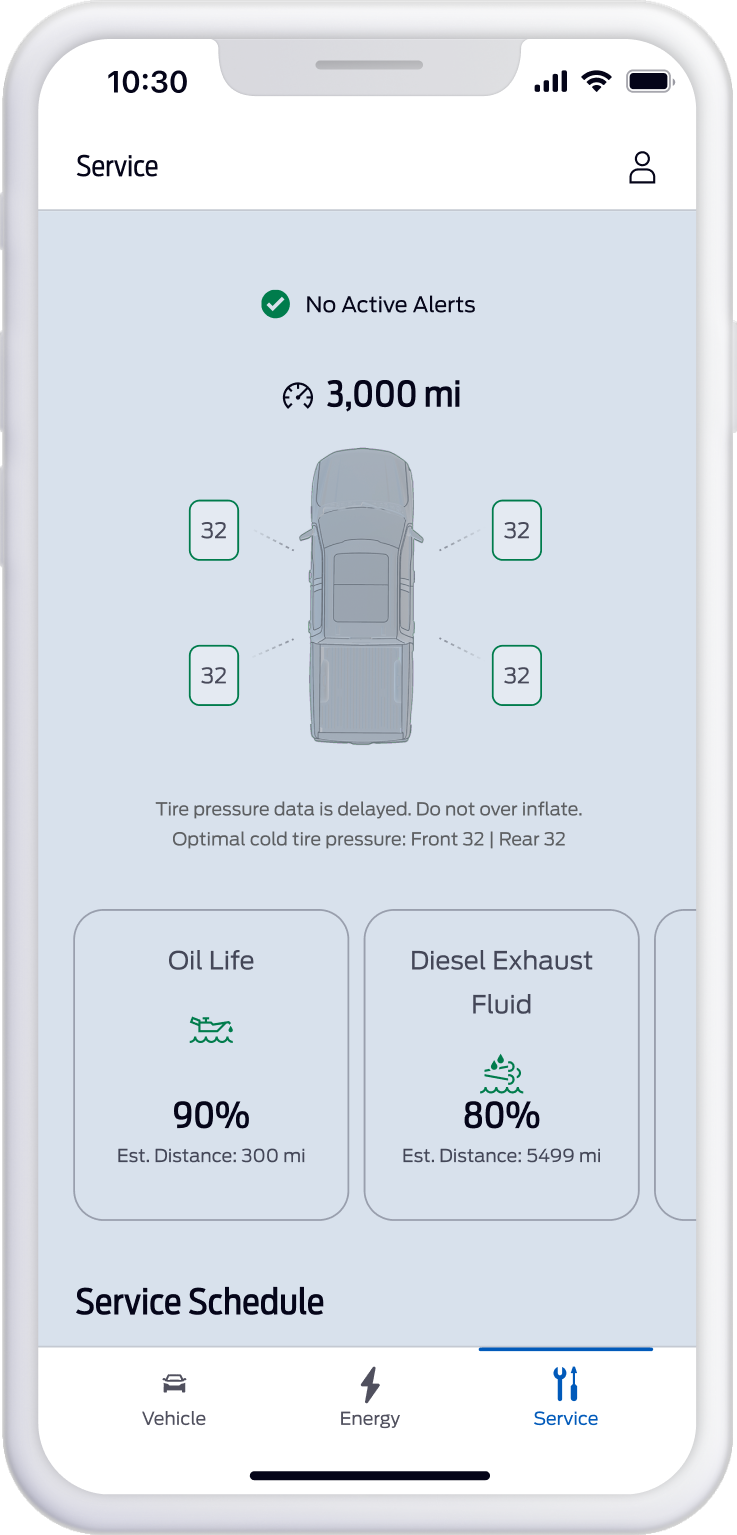The image size is (737, 1535).
Task: Select the rear-left tire pressure box
Action: [x=214, y=675]
